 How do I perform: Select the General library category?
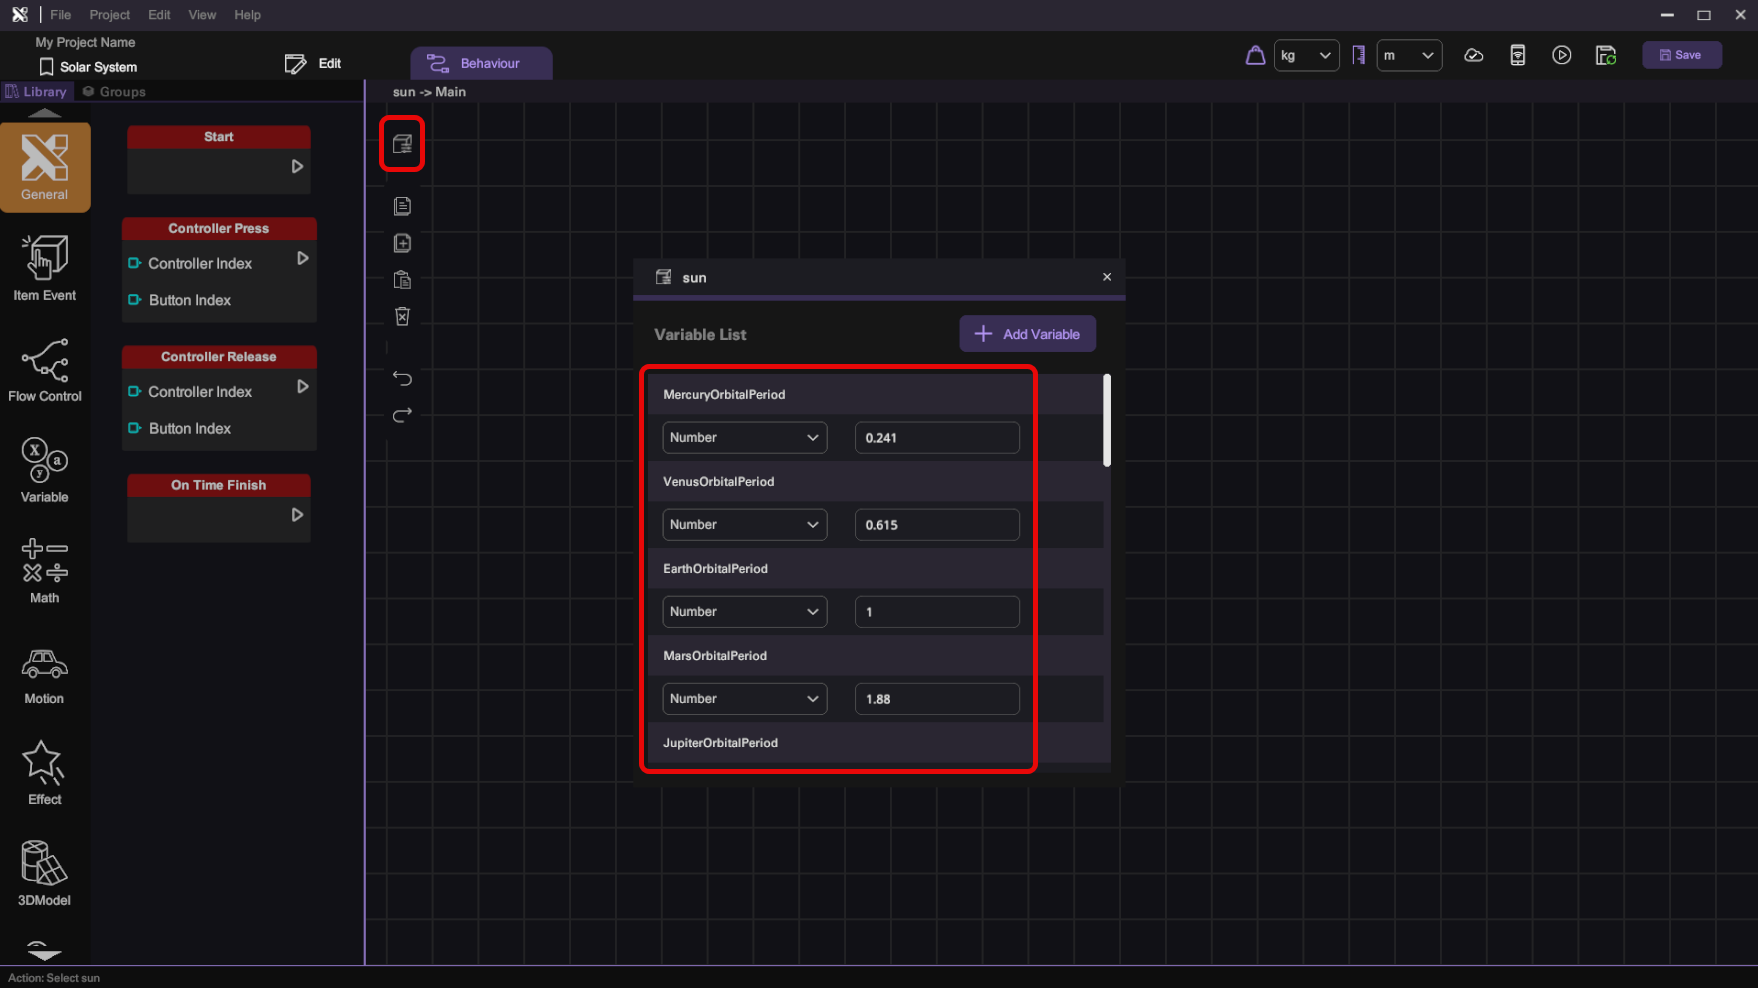pos(45,167)
